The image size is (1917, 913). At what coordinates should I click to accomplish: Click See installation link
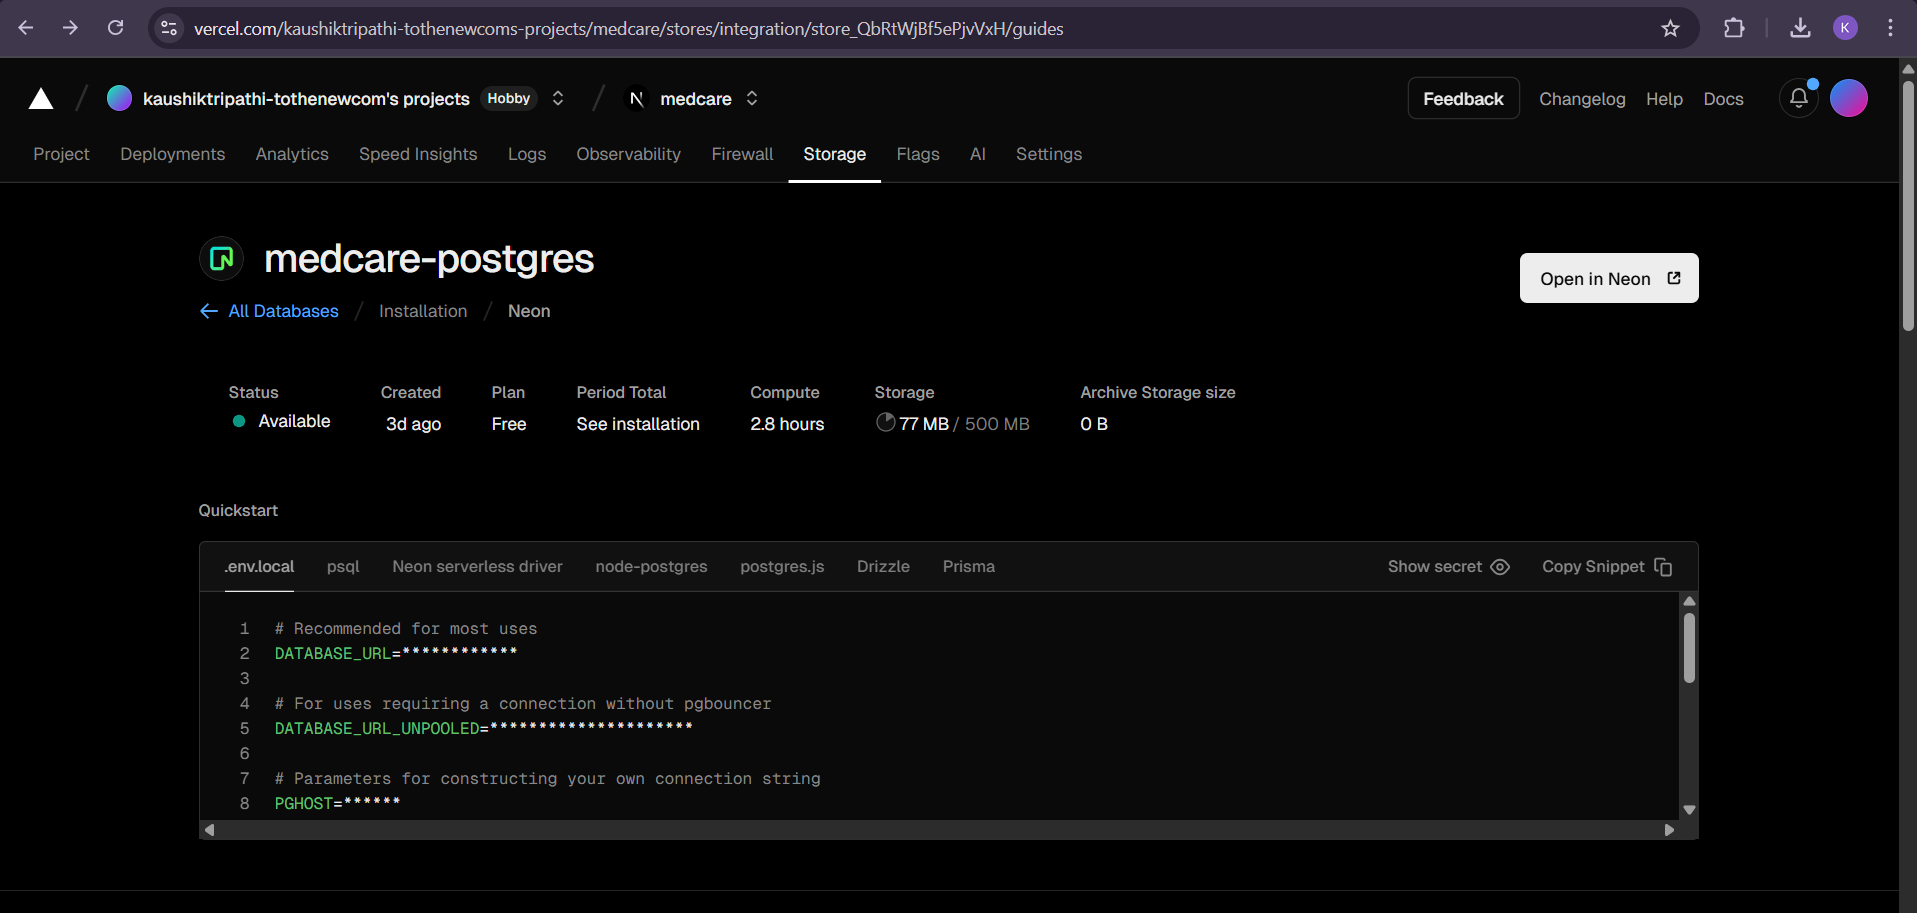638,424
